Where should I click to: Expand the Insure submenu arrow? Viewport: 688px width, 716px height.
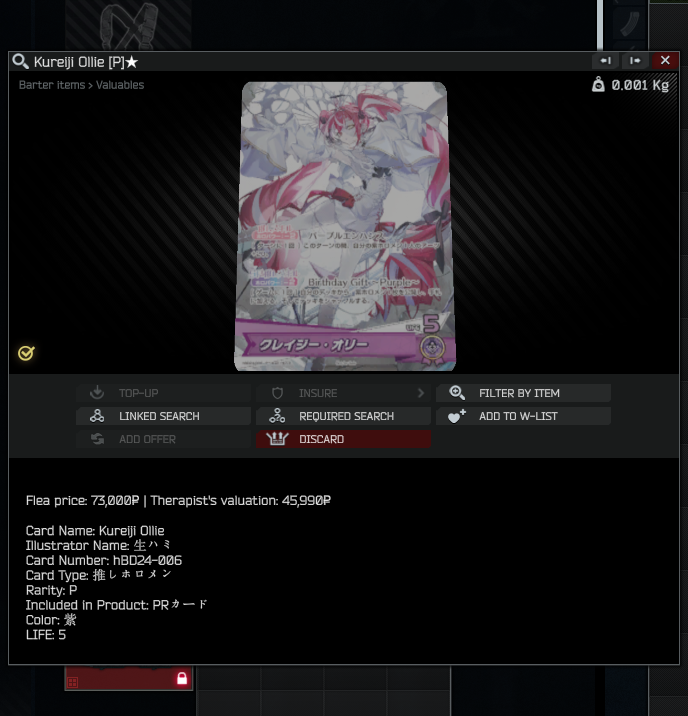click(x=420, y=393)
